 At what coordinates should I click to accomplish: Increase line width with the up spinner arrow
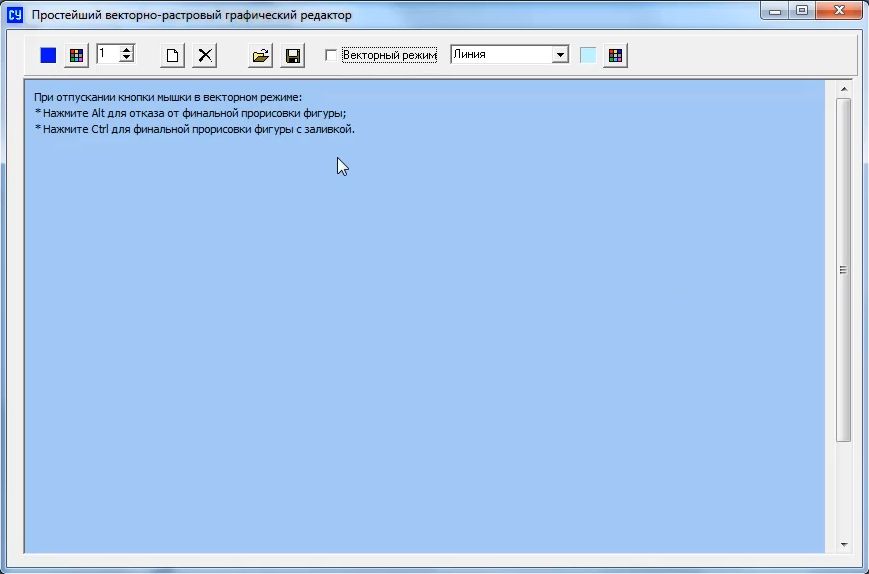(127, 50)
